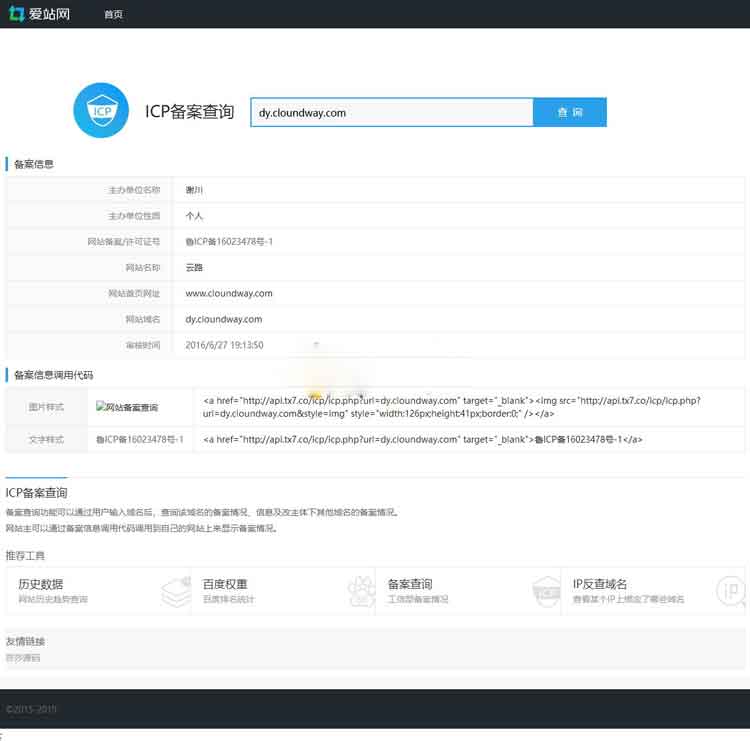Select the dy.cloundway.com domain row value
This screenshot has width=750, height=741.
click(x=224, y=319)
